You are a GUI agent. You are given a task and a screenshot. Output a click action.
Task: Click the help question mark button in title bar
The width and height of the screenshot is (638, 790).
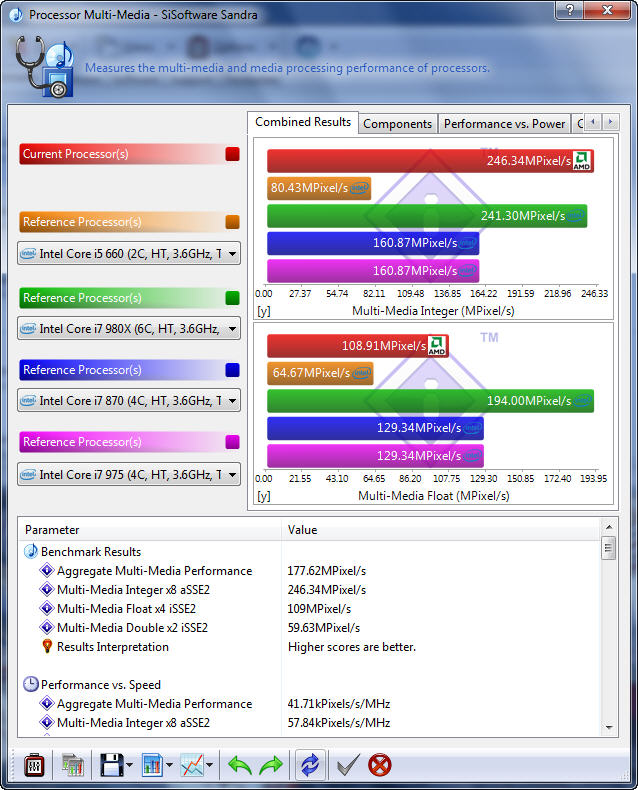coord(569,10)
